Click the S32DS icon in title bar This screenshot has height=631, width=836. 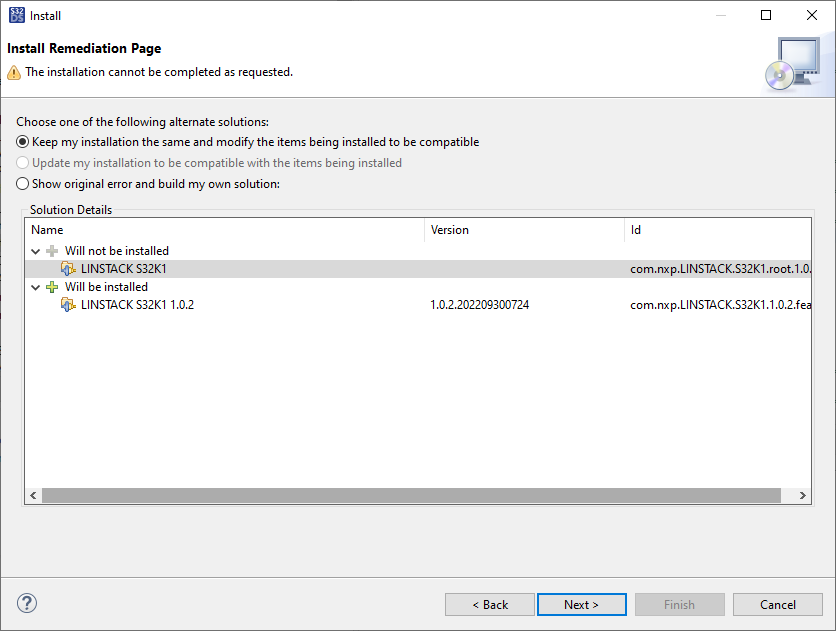coord(17,15)
